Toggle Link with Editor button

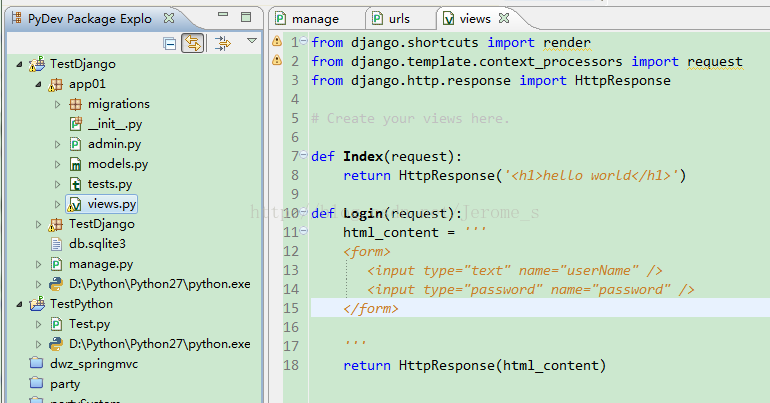[192, 43]
